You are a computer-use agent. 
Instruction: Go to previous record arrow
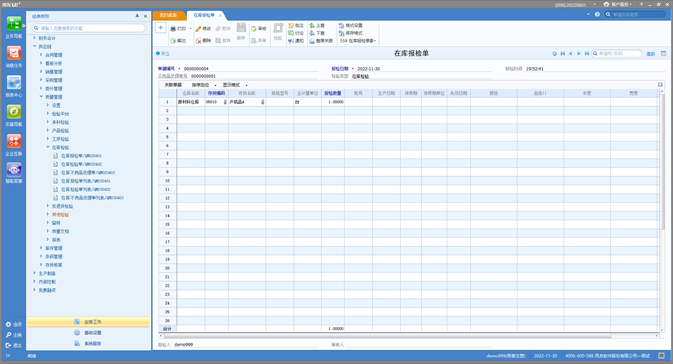(570, 54)
